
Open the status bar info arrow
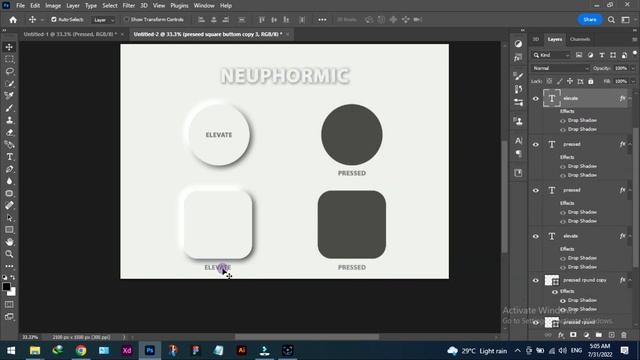[x=124, y=338]
